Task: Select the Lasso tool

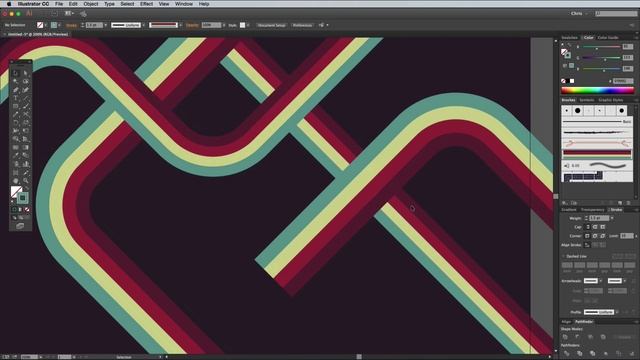Action: [25, 81]
